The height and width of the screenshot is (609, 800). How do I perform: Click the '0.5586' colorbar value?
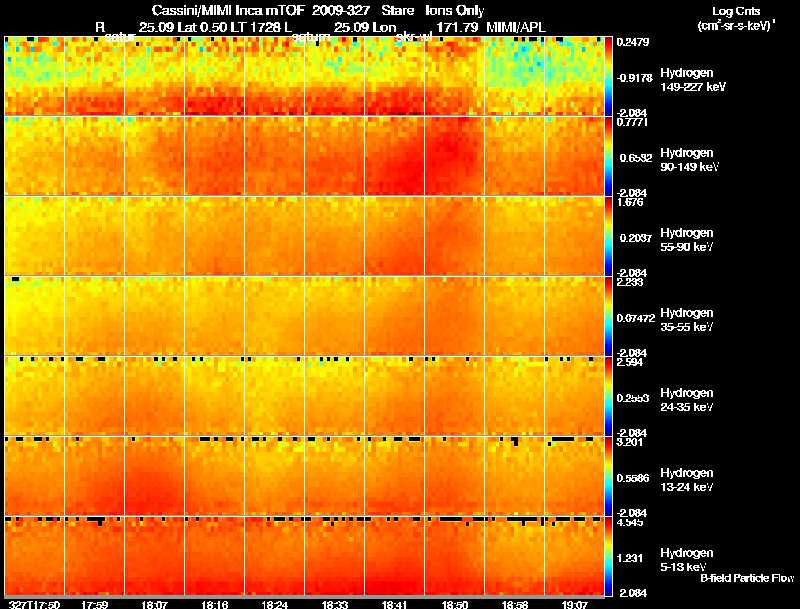point(633,478)
